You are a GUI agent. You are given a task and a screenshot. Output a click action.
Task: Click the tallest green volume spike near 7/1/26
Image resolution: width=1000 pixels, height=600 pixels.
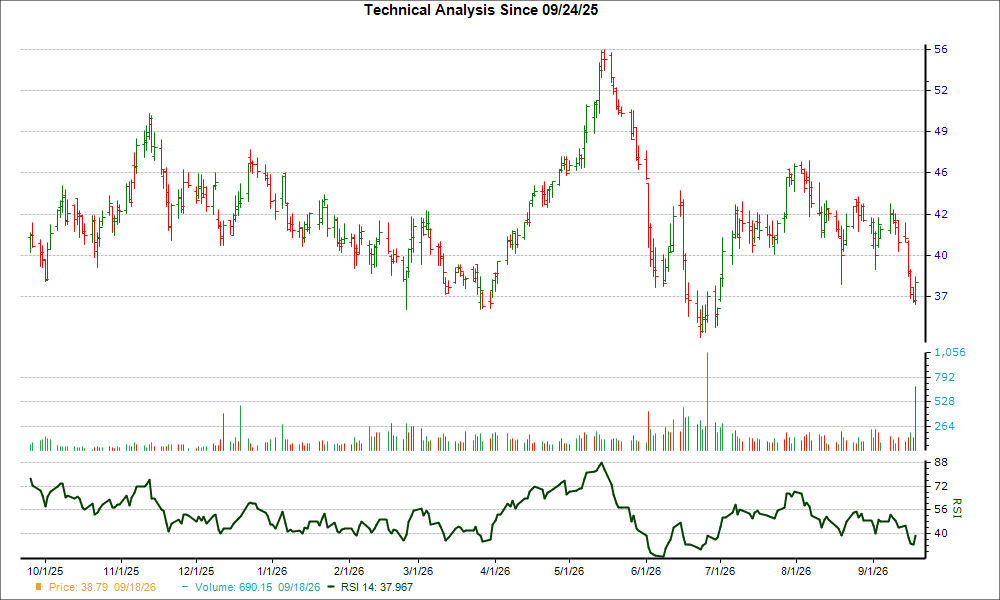click(707, 402)
